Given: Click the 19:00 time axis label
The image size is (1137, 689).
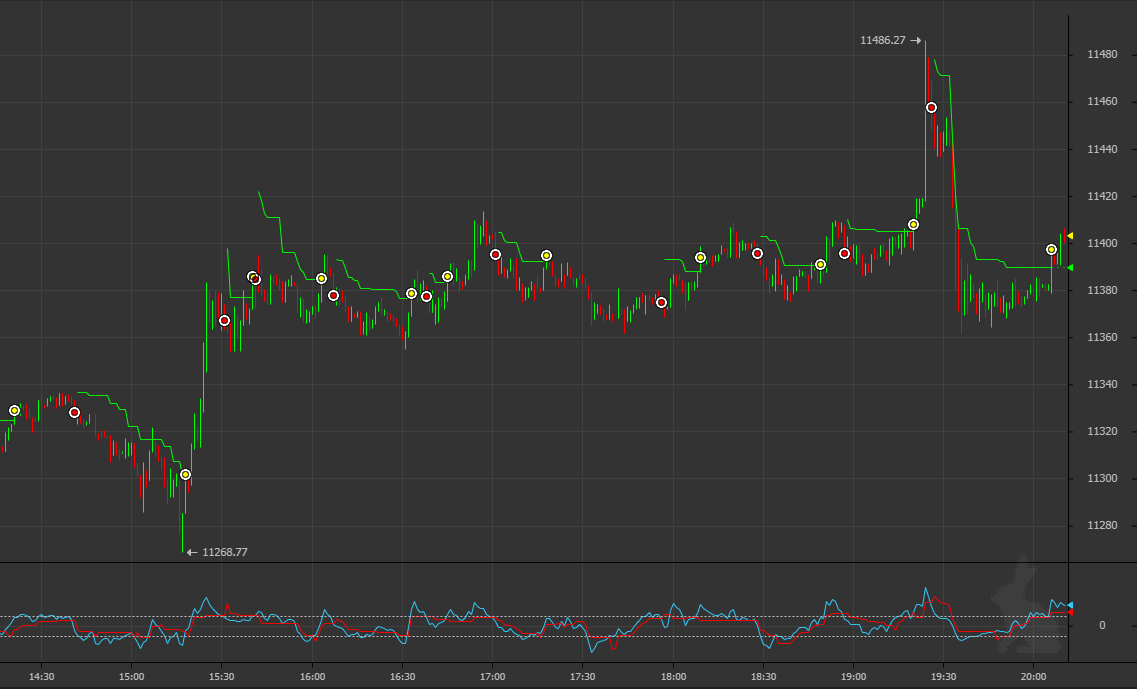Looking at the screenshot, I should (853, 677).
